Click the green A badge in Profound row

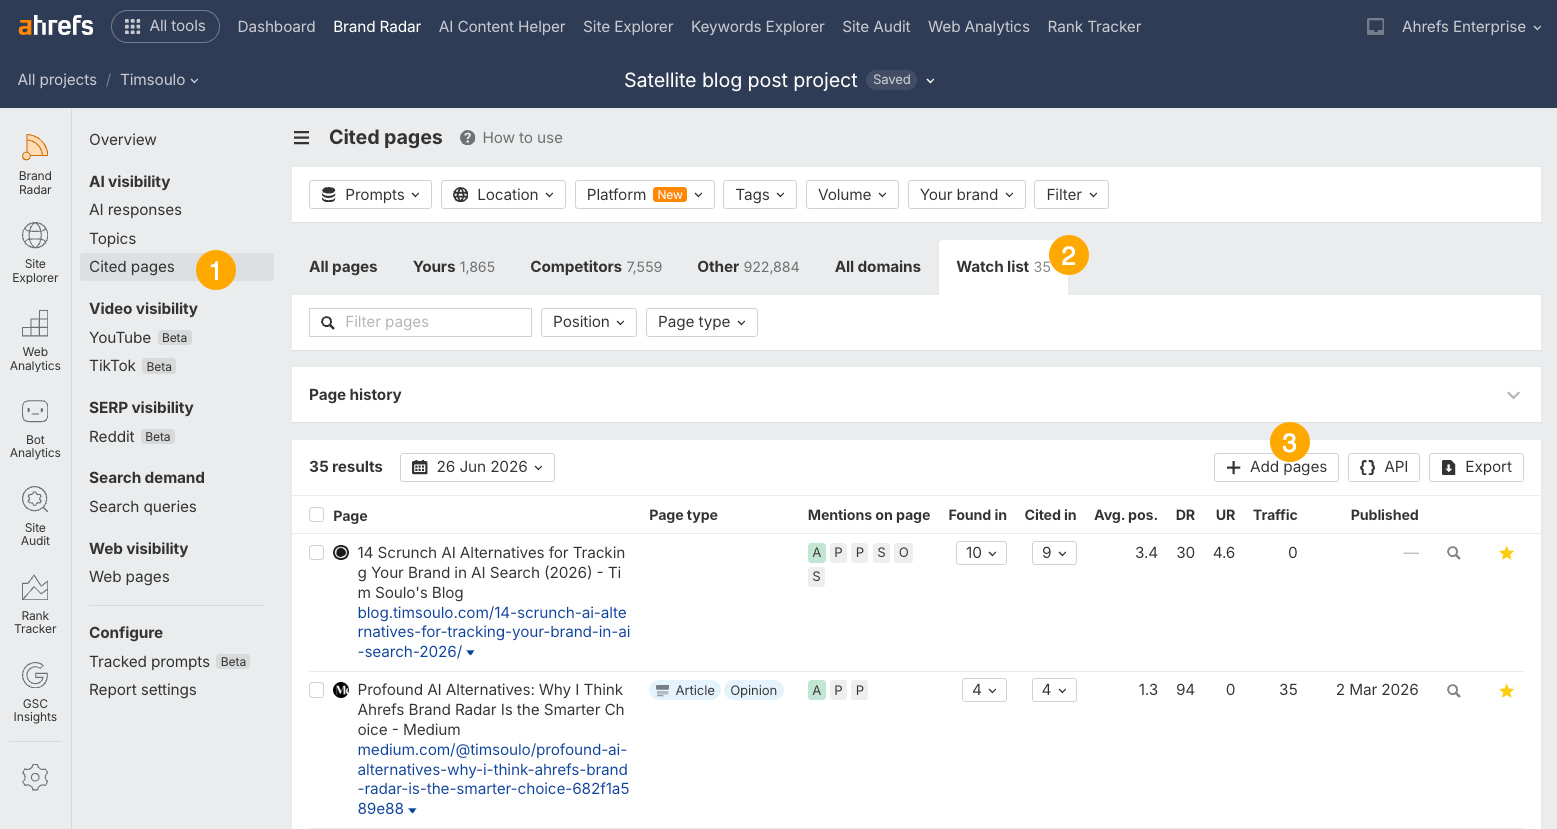(x=817, y=690)
